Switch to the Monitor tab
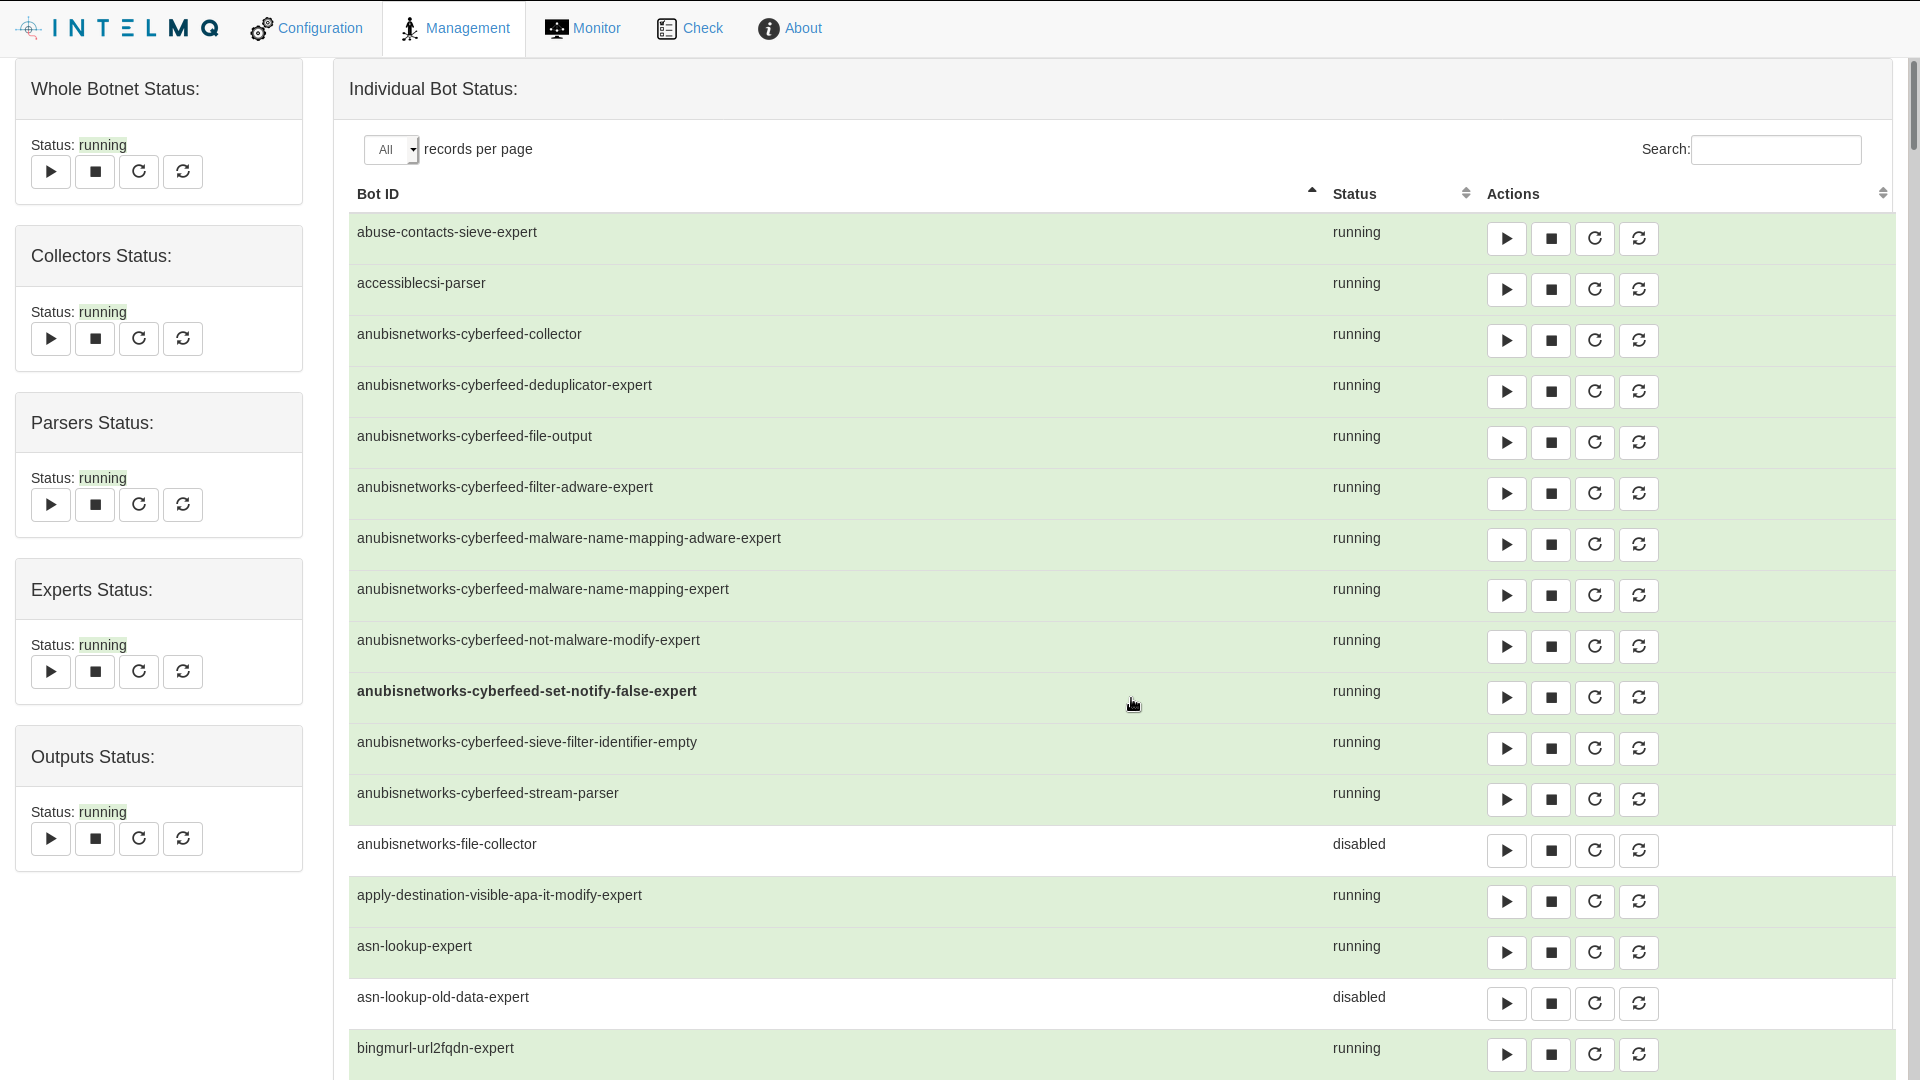Viewport: 1920px width, 1080px height. tap(583, 28)
